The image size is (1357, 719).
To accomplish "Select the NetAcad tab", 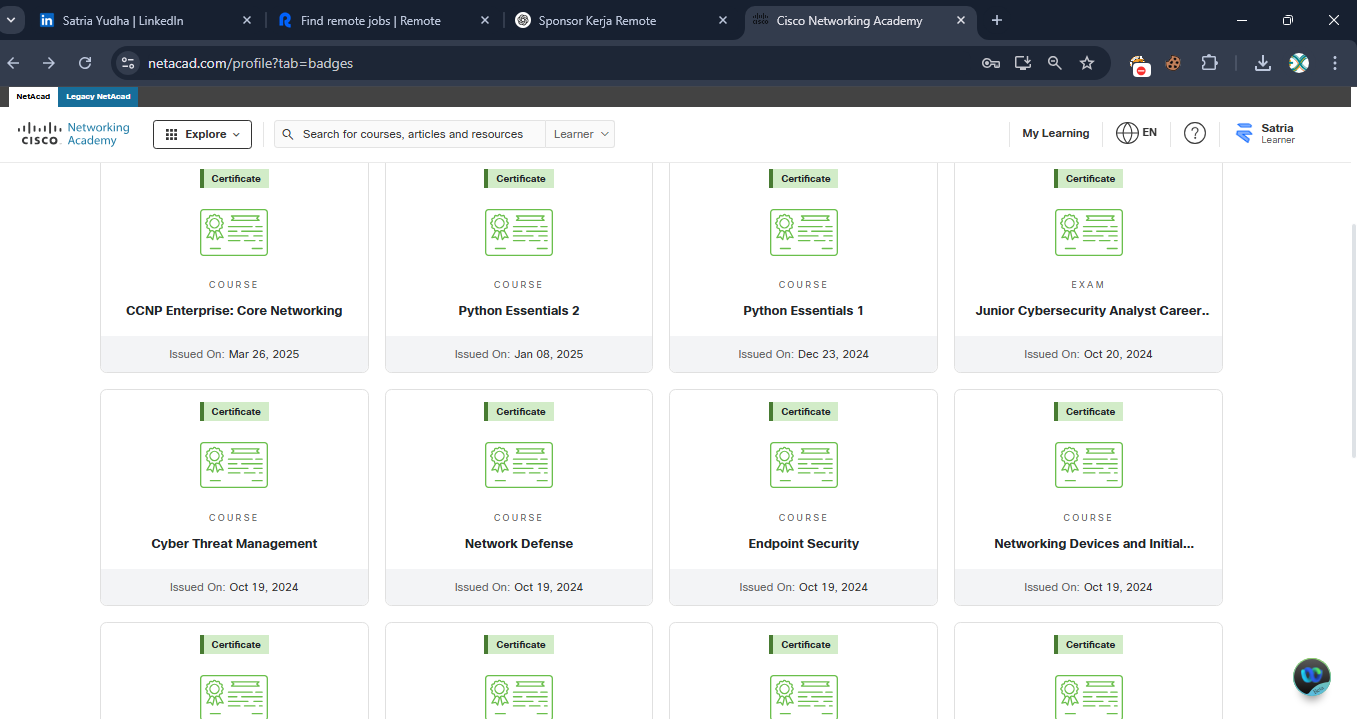I will 33,96.
